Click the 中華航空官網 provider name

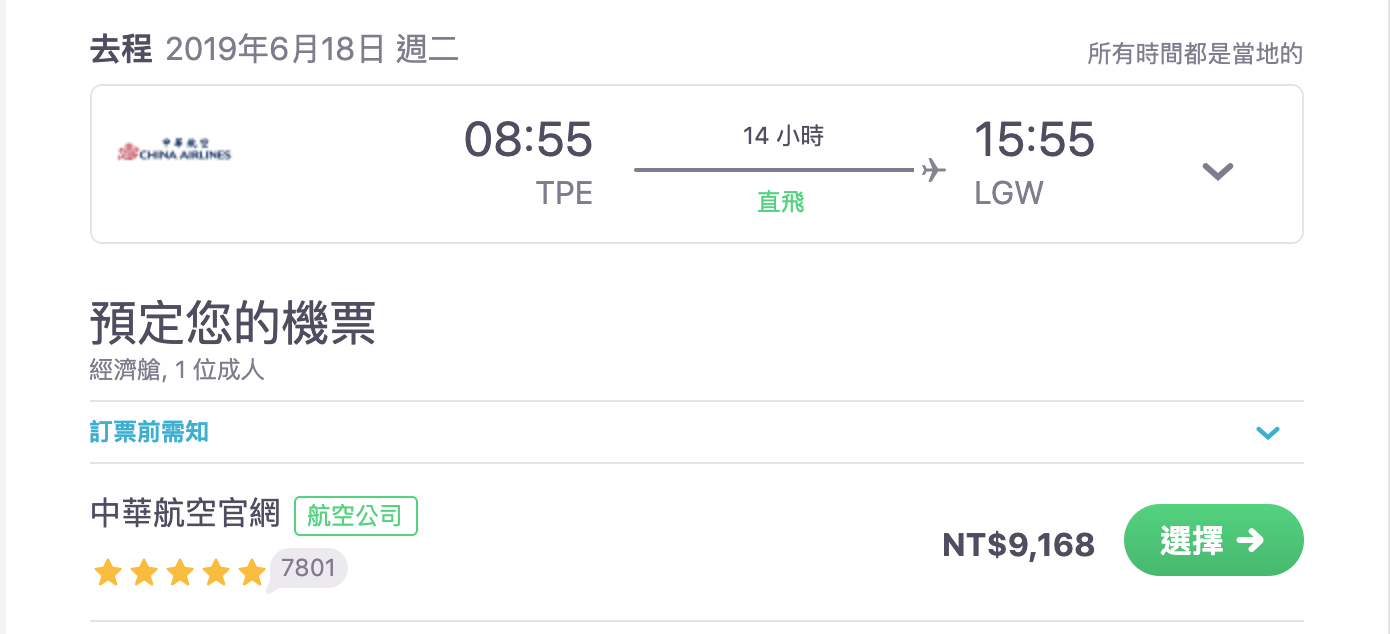[187, 514]
